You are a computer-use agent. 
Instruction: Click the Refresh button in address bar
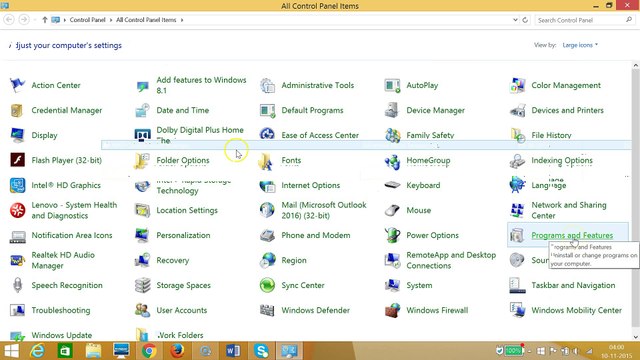pyautogui.click(x=525, y=20)
